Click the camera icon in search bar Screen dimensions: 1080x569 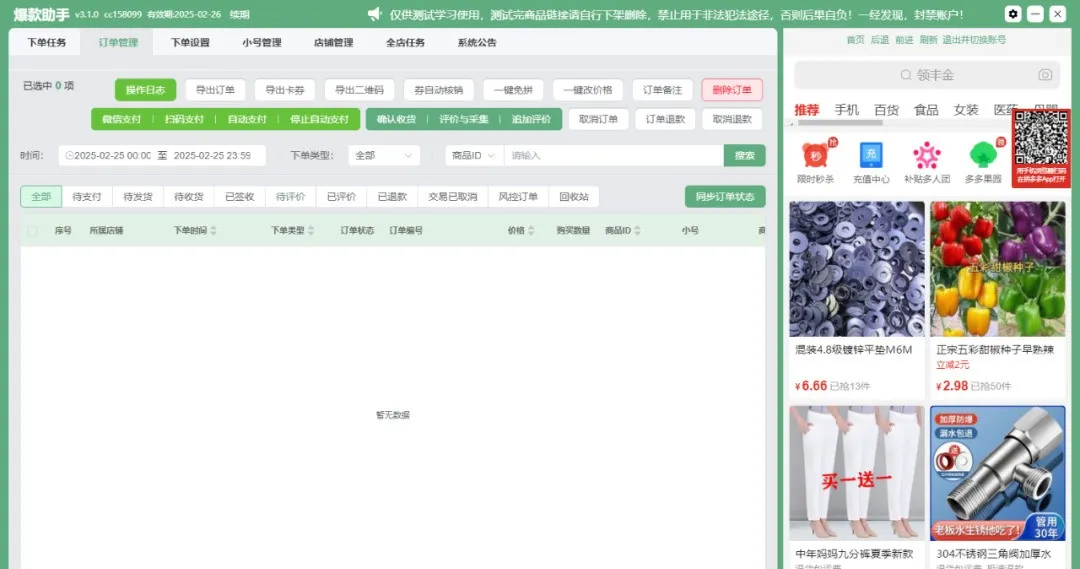[1045, 75]
